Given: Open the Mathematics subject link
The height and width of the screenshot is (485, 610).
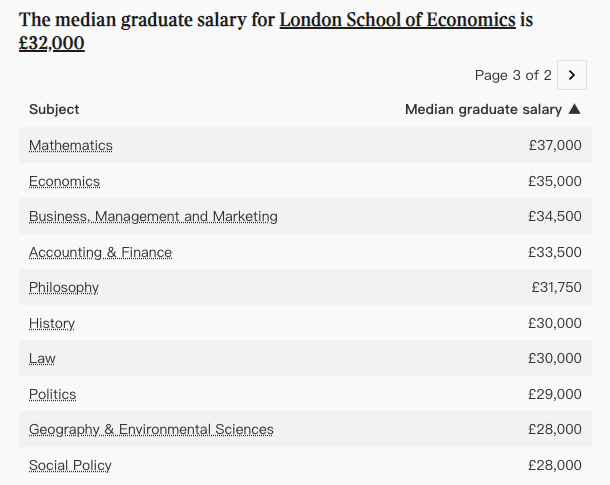Looking at the screenshot, I should tap(71, 145).
